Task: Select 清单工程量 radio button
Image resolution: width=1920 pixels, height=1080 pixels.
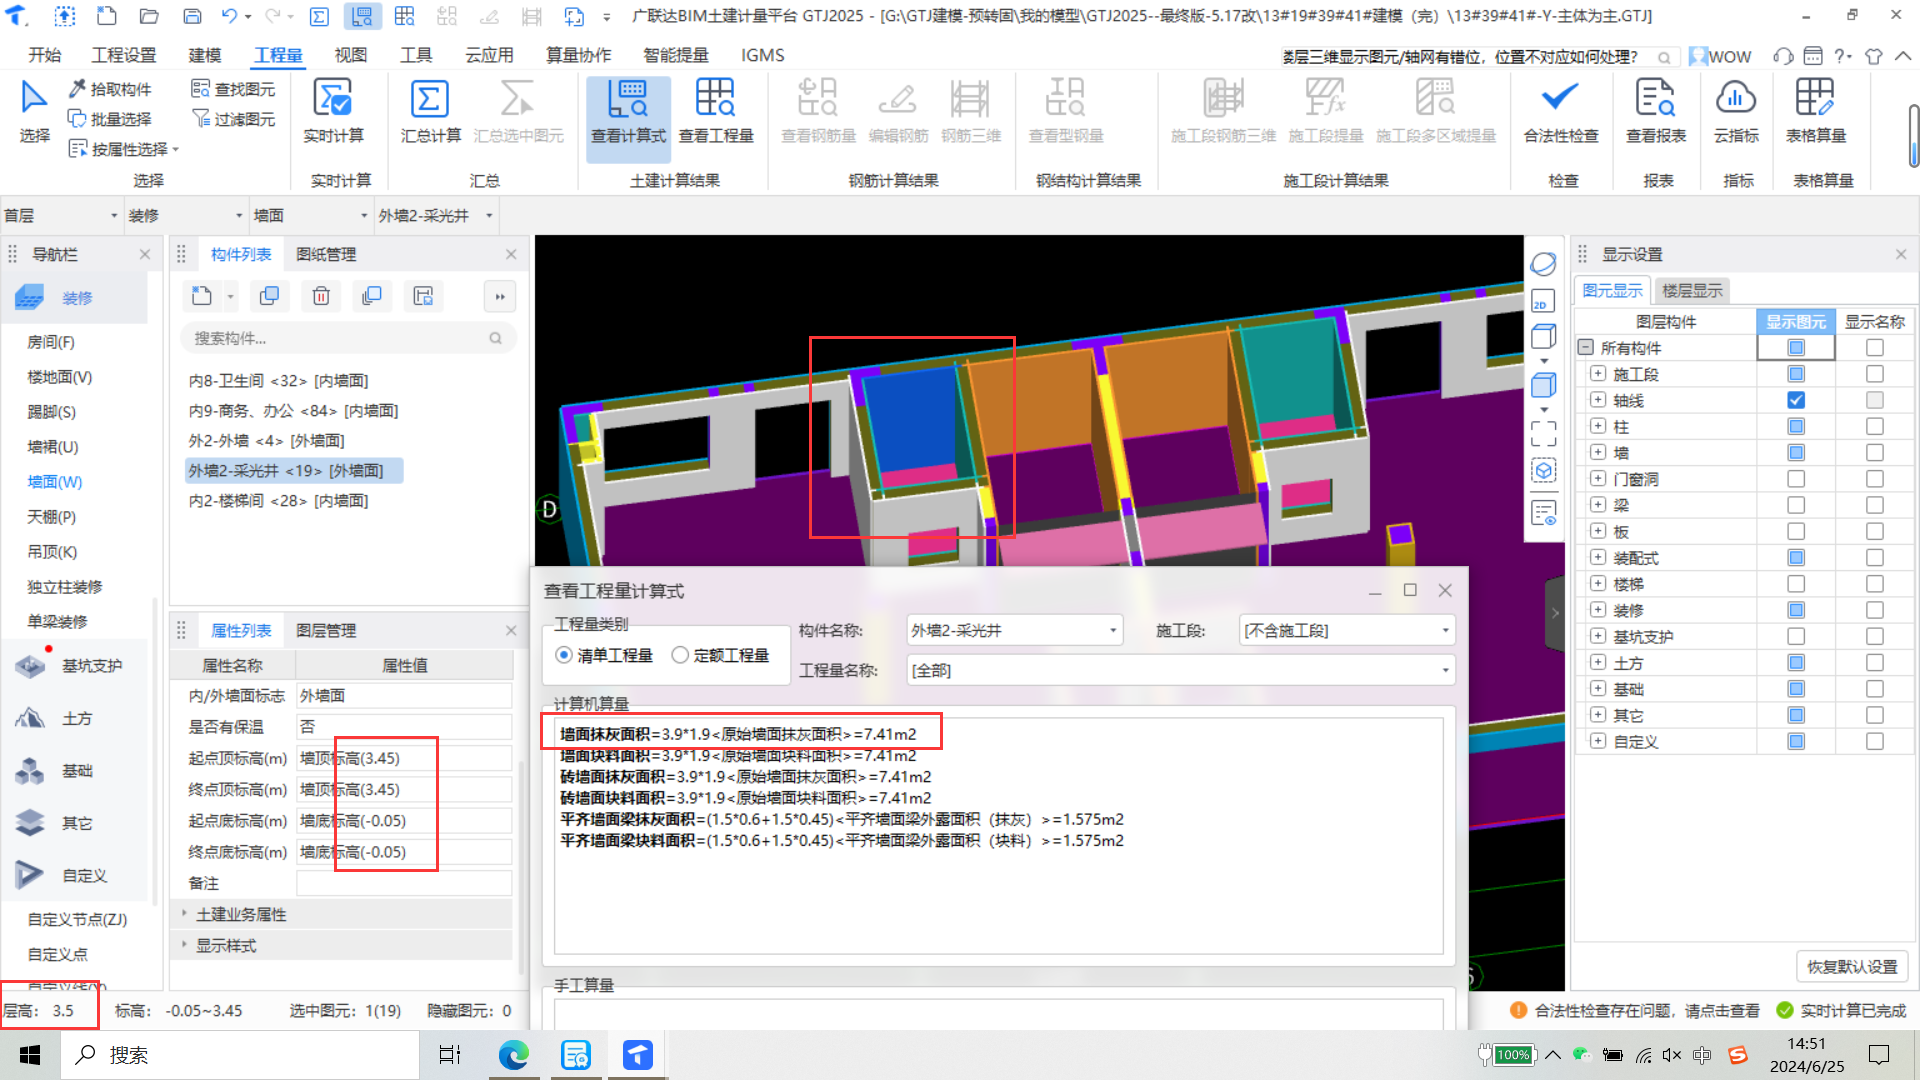Action: pyautogui.click(x=564, y=655)
